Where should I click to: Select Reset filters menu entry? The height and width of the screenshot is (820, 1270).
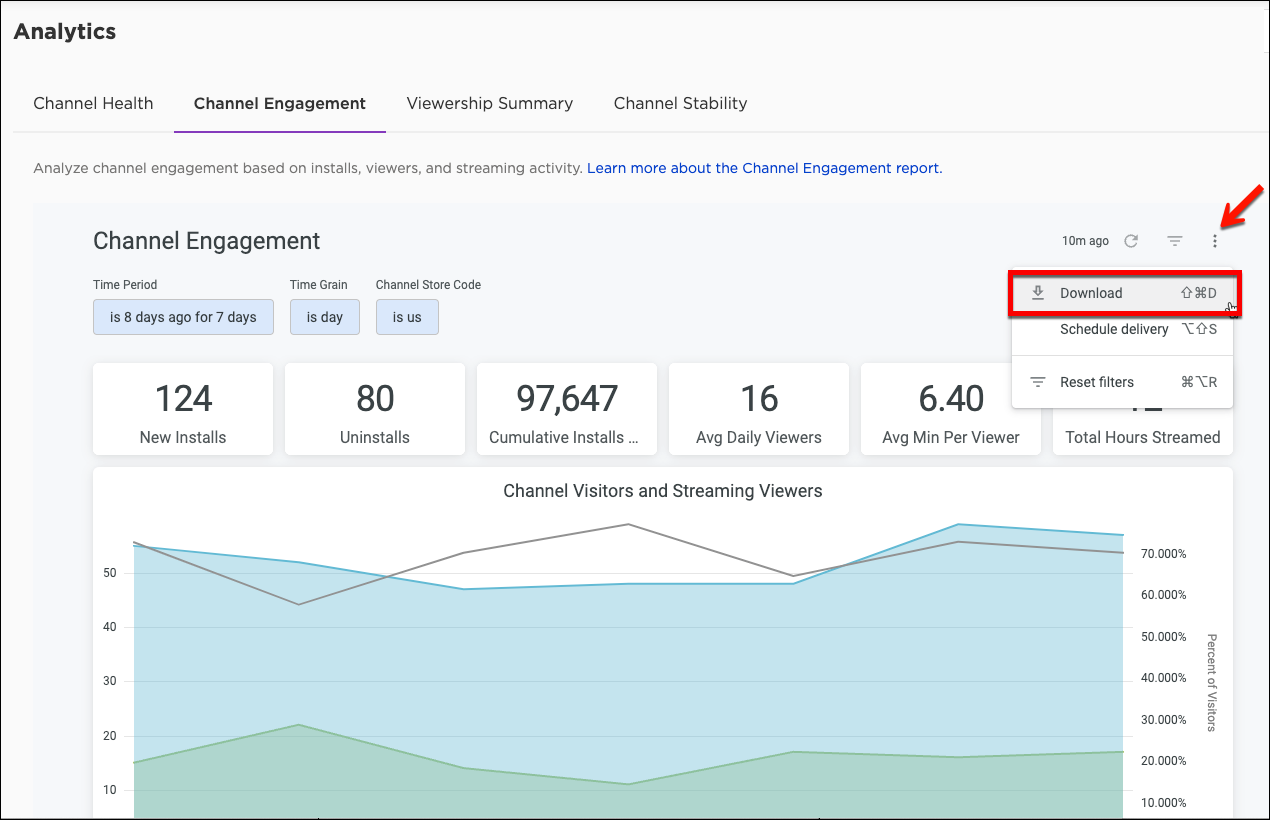coord(1097,382)
